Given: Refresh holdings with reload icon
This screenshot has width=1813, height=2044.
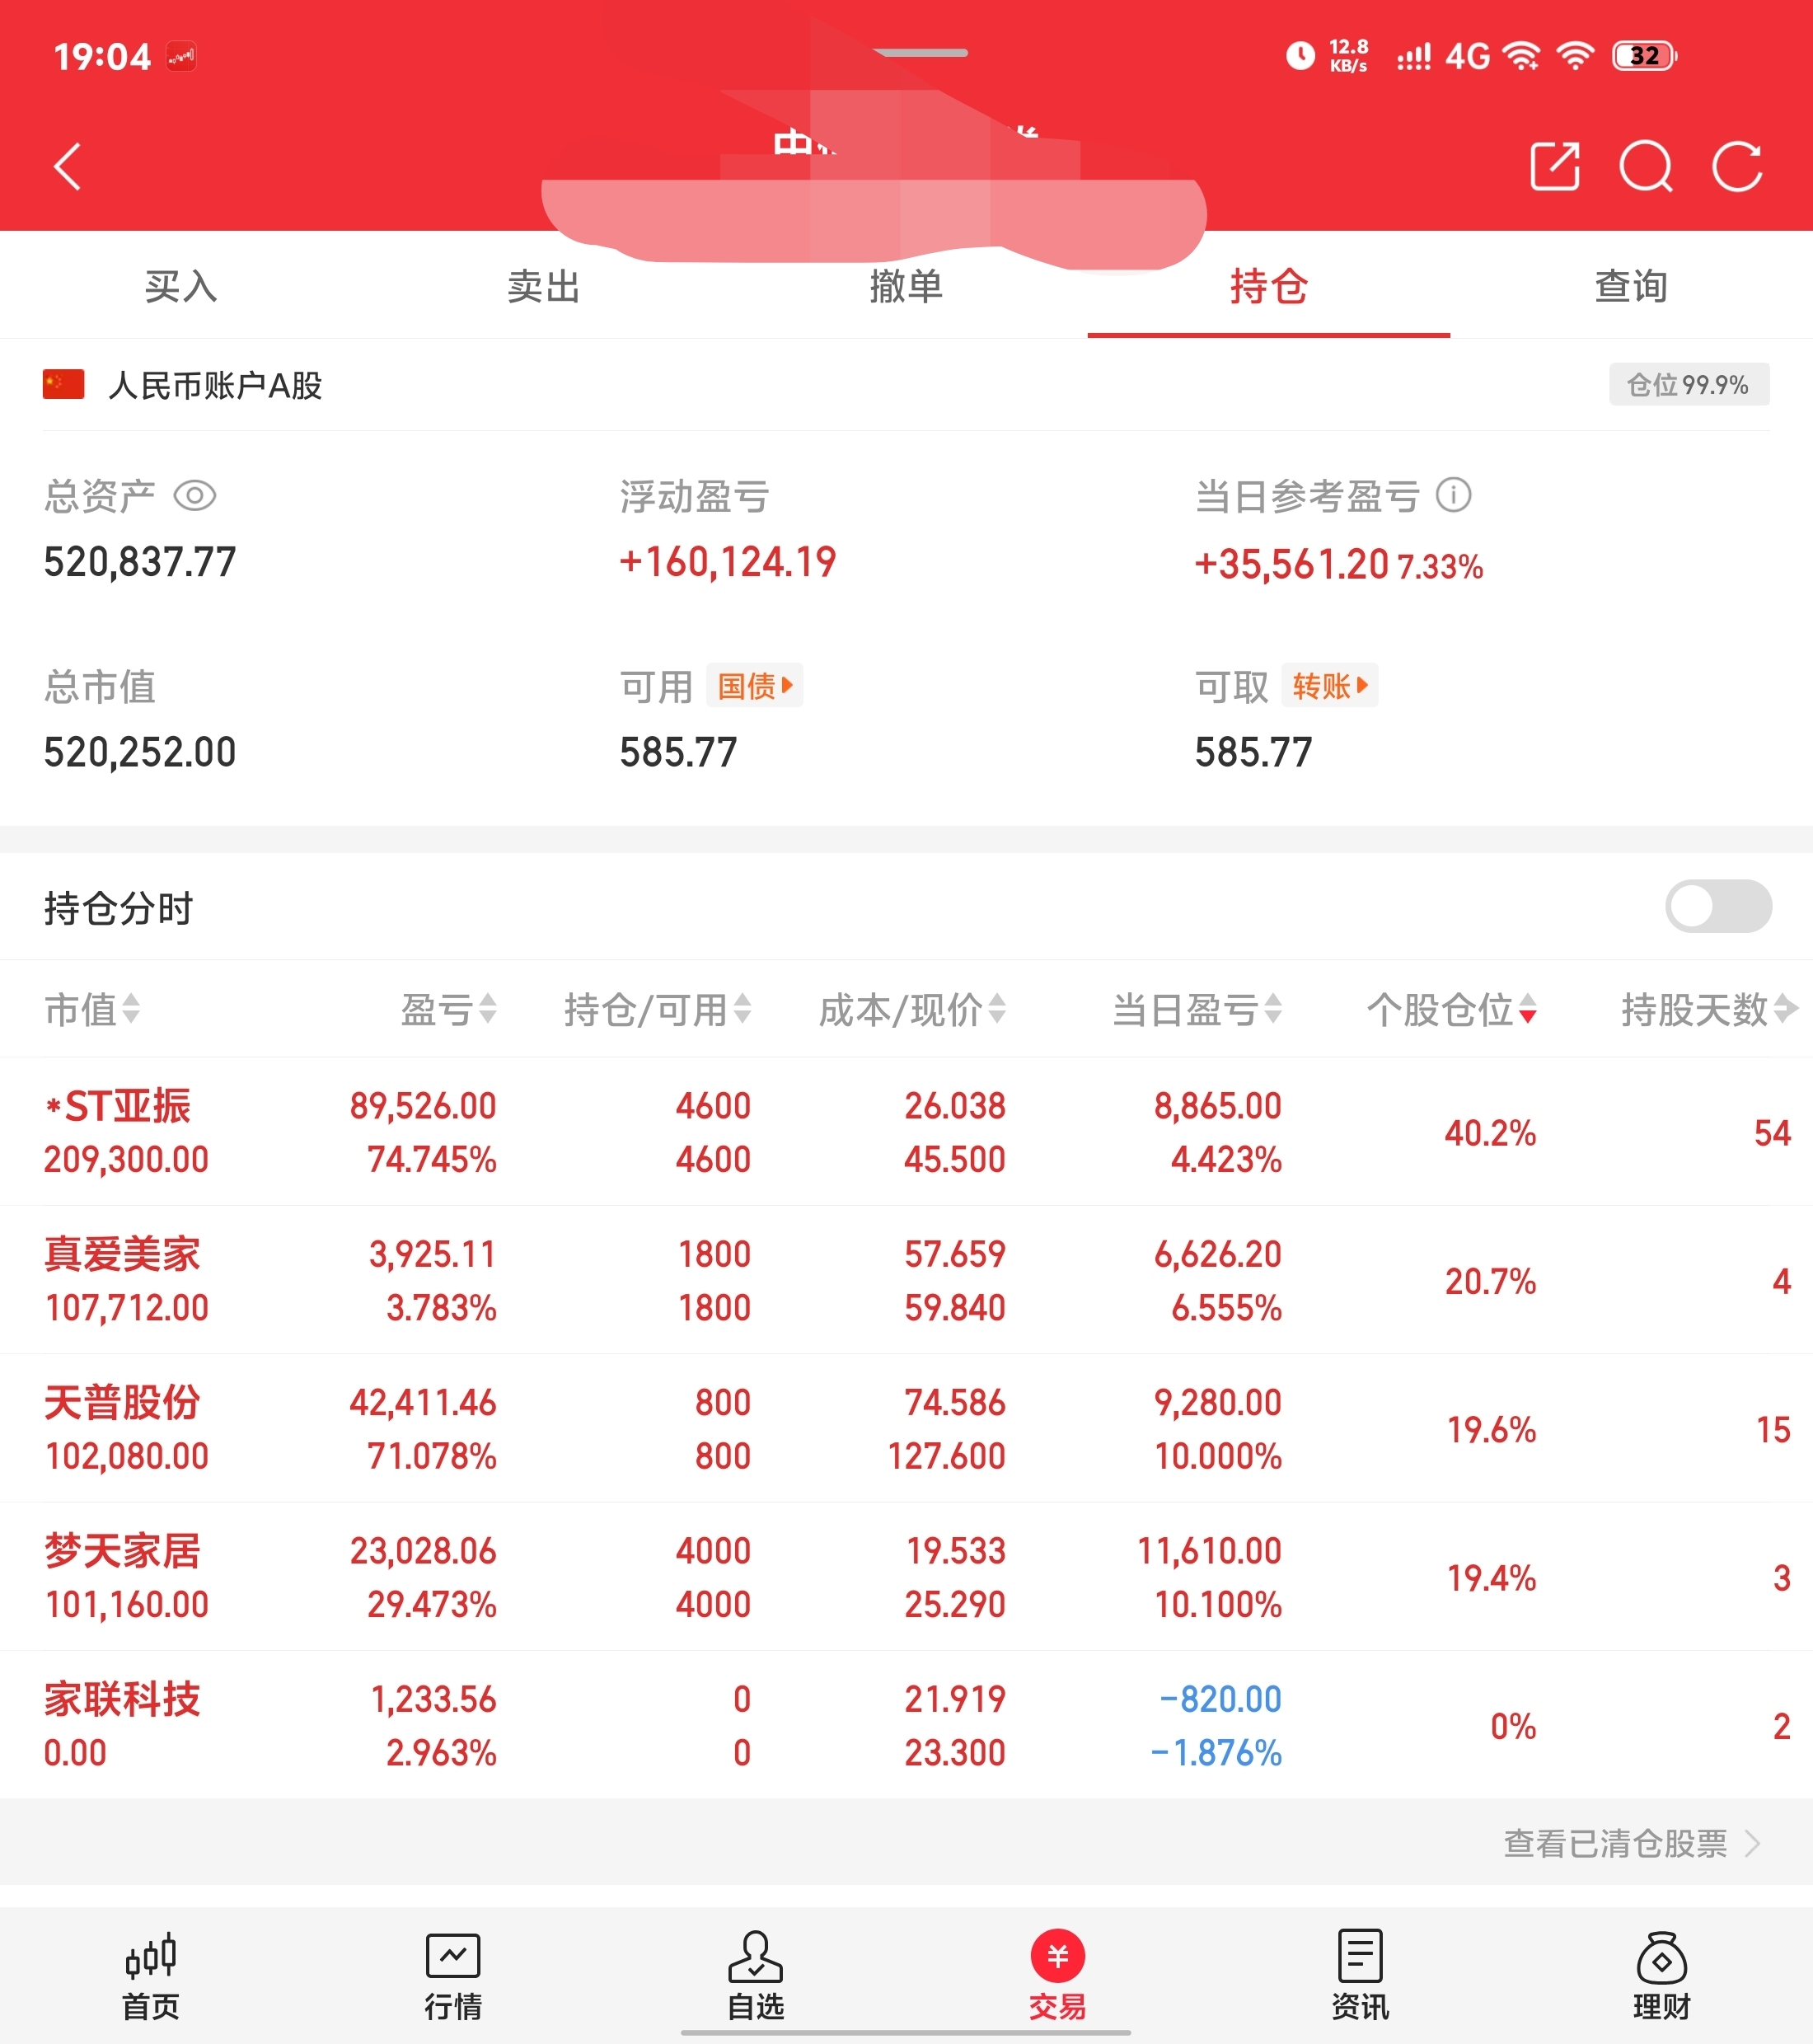Looking at the screenshot, I should coord(1737,166).
